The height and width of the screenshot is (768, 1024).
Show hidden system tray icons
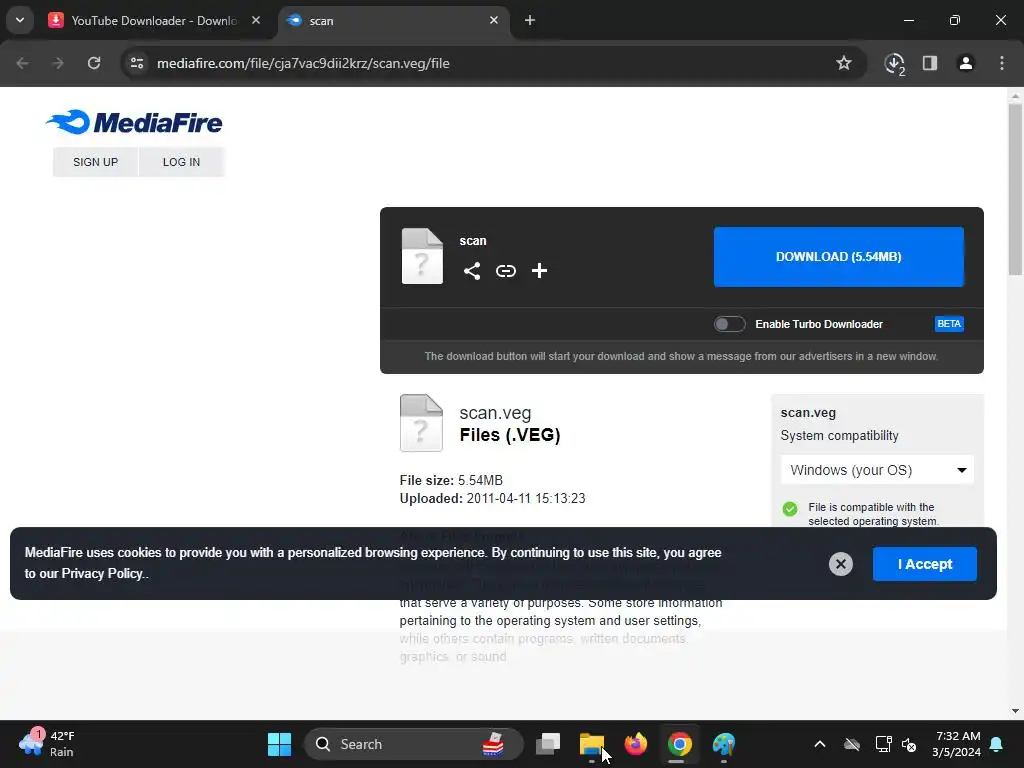(x=820, y=744)
